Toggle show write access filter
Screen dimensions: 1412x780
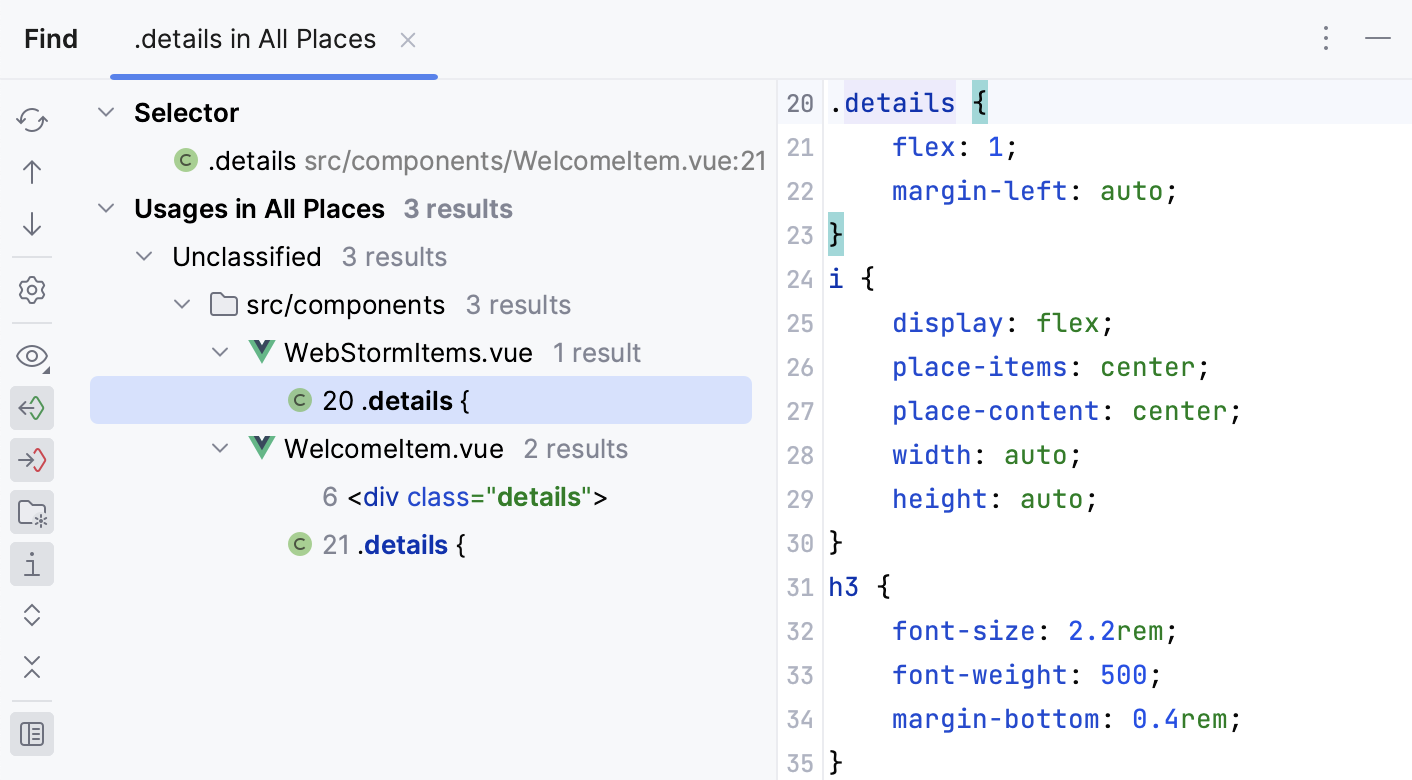point(32,460)
